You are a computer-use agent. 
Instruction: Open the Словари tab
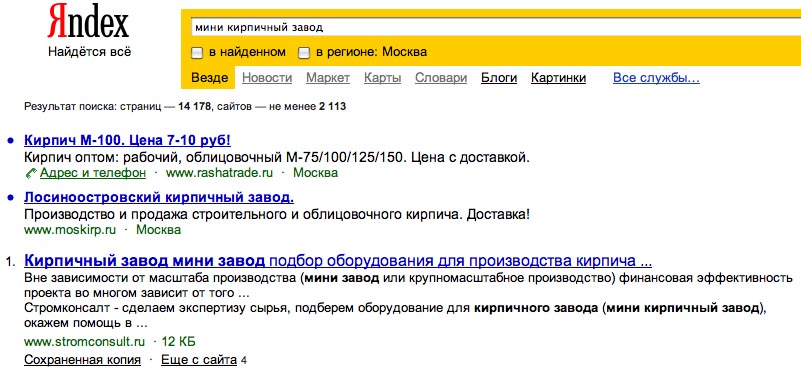coord(441,78)
